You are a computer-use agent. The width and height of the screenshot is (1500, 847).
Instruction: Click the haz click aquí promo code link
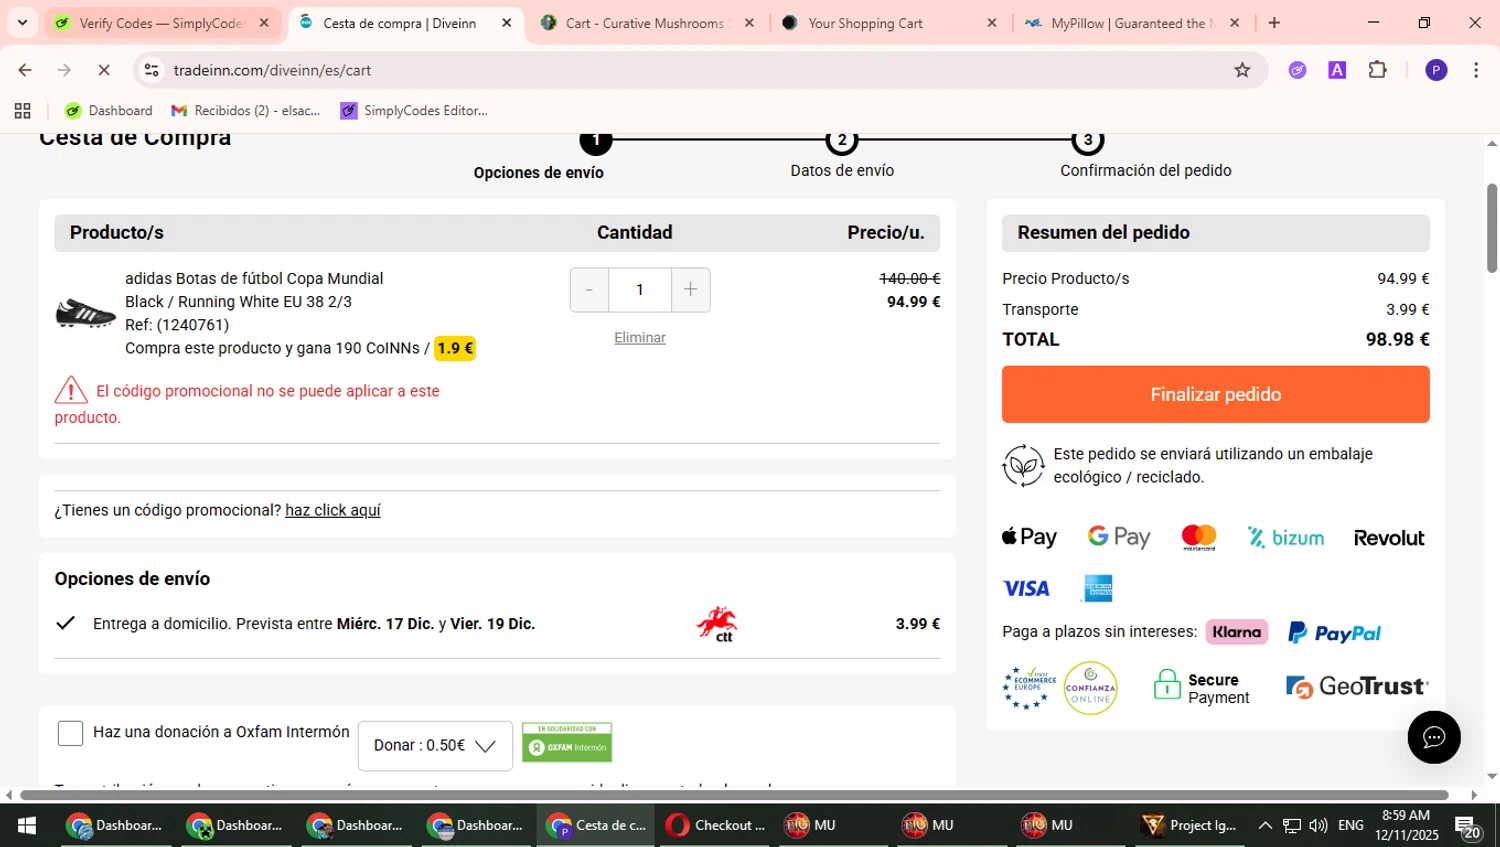(333, 510)
